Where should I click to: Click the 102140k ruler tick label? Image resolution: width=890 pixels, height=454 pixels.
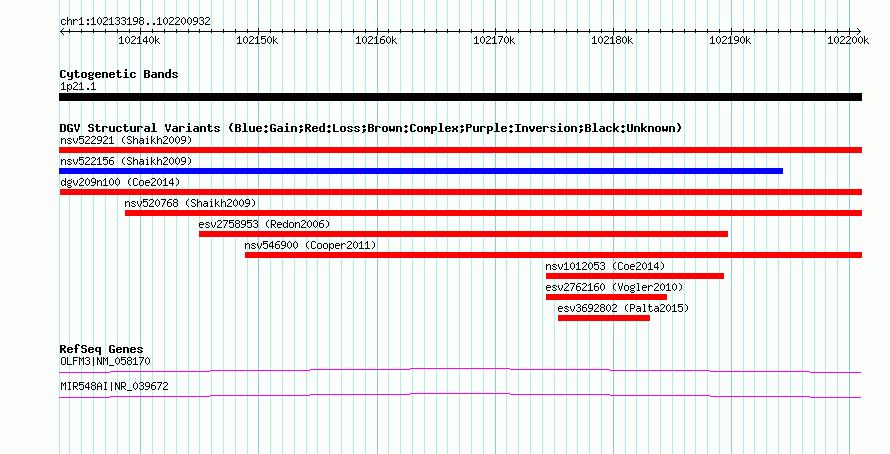point(139,40)
